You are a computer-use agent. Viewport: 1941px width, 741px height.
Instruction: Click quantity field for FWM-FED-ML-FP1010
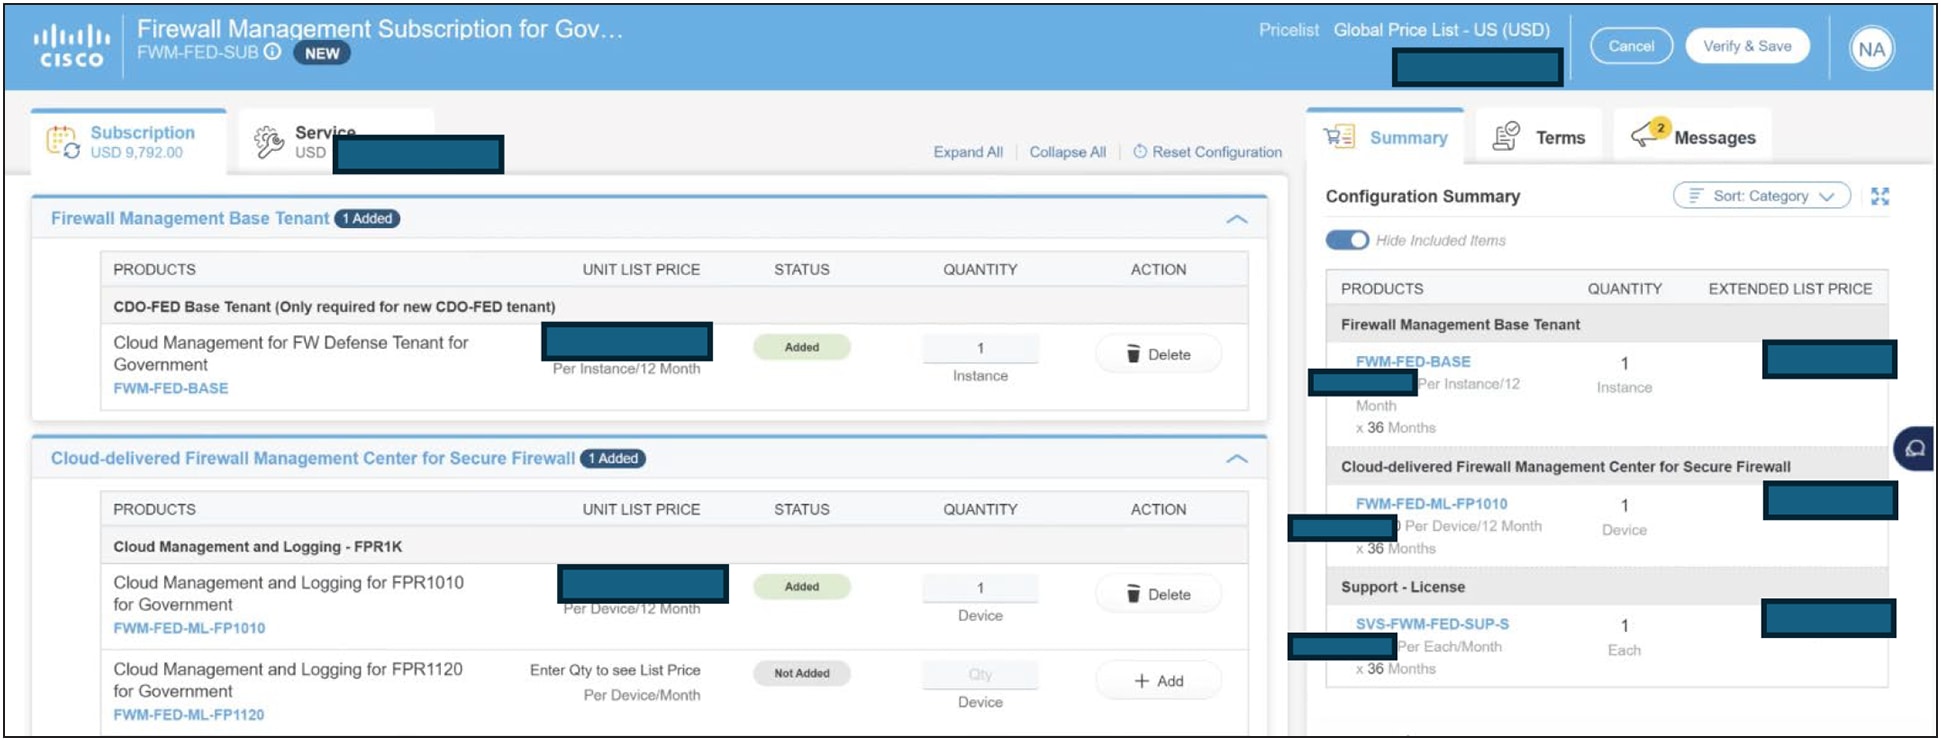(980, 588)
